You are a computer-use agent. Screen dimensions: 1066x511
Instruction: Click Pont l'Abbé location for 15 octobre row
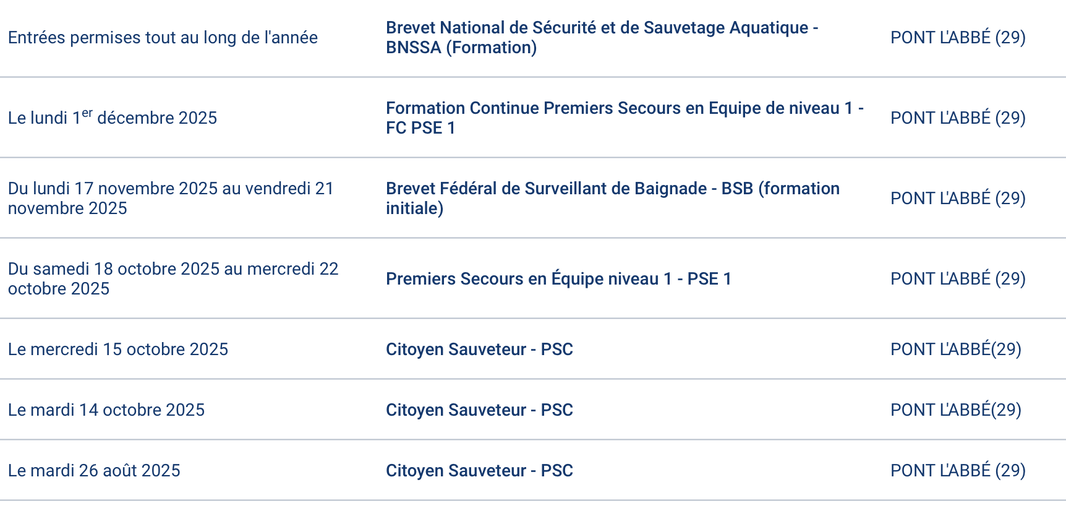[x=955, y=349]
